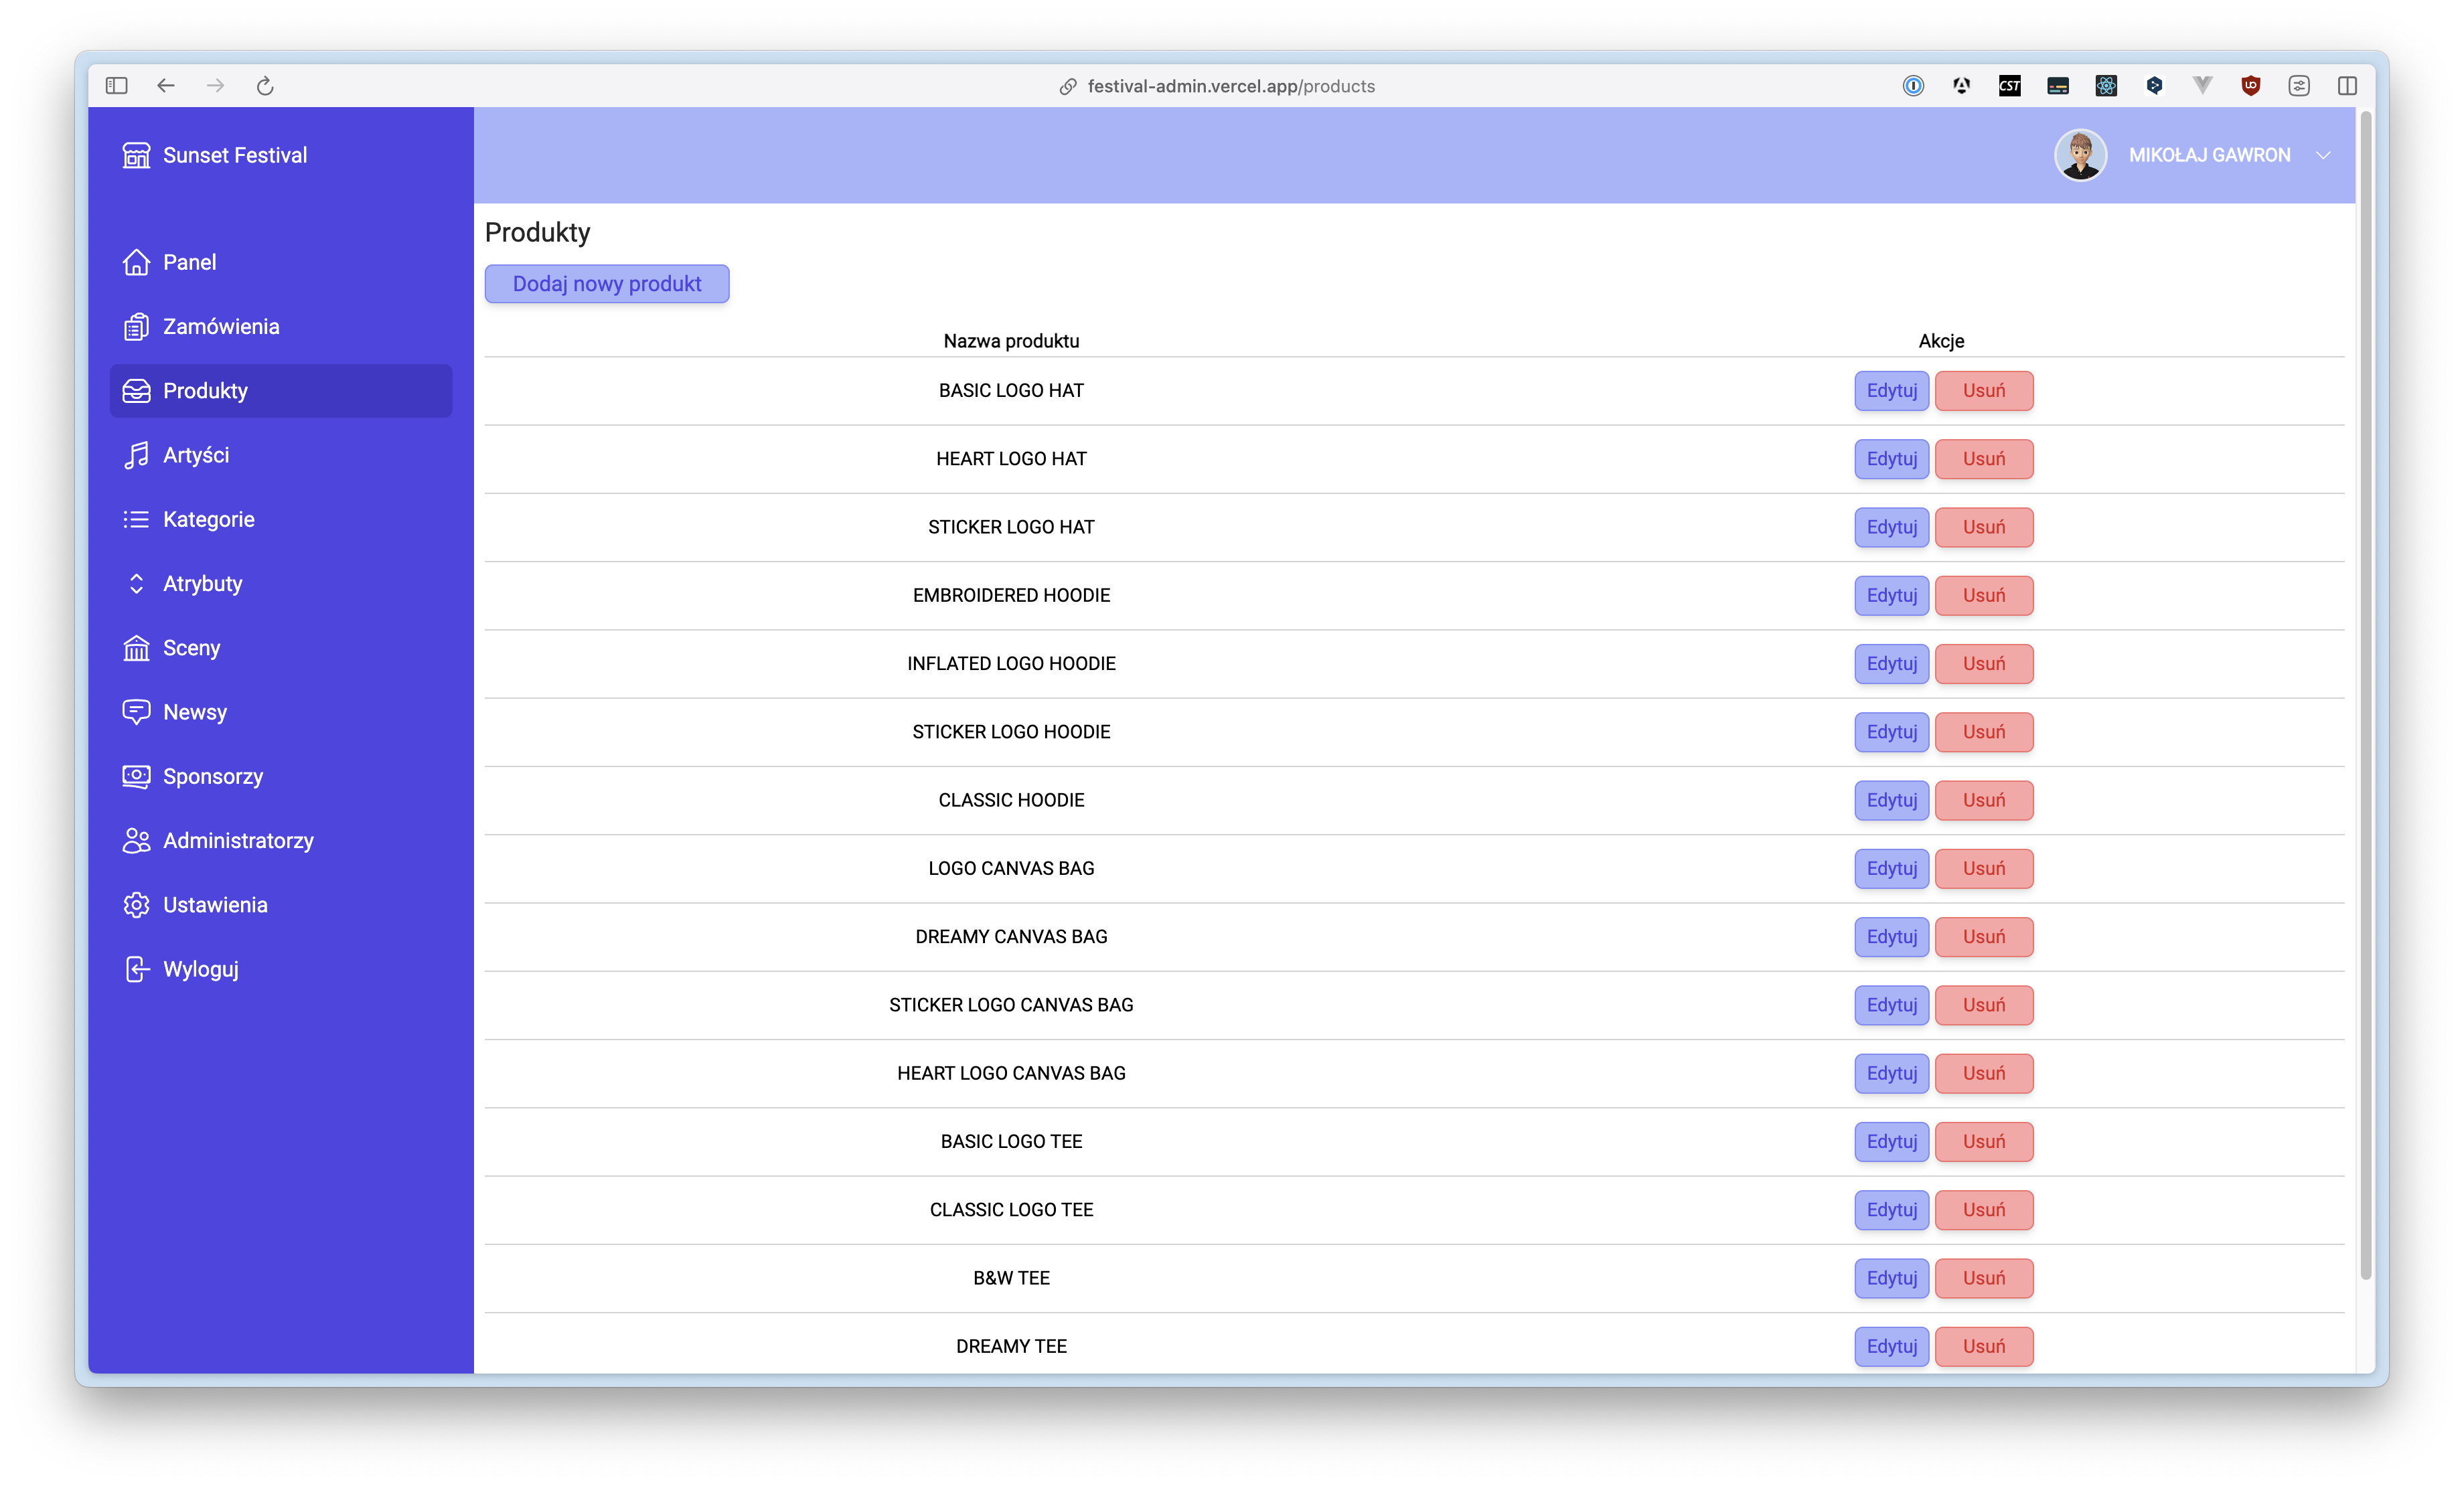Click the Sceny building icon
Image resolution: width=2464 pixels, height=1486 pixels.
click(136, 648)
